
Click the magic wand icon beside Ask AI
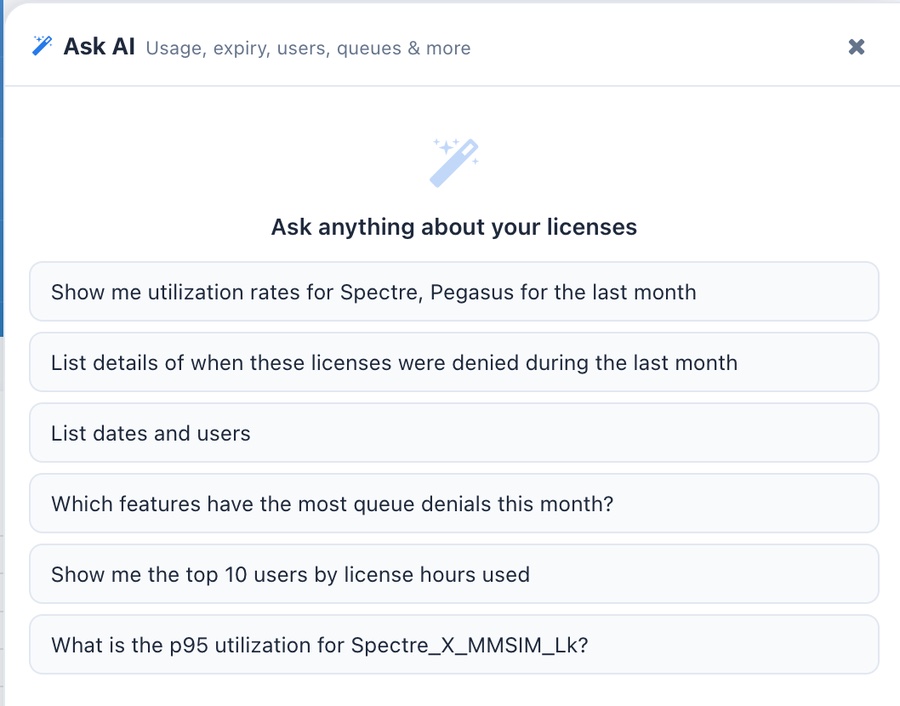coord(42,46)
